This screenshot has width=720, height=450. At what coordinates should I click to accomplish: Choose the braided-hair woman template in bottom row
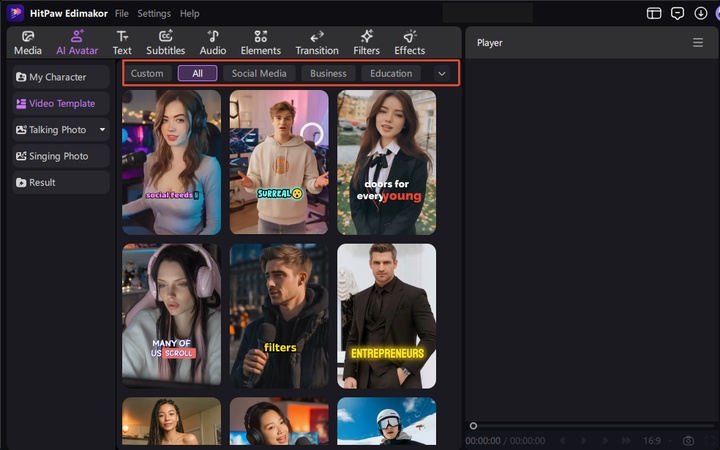coord(171,421)
